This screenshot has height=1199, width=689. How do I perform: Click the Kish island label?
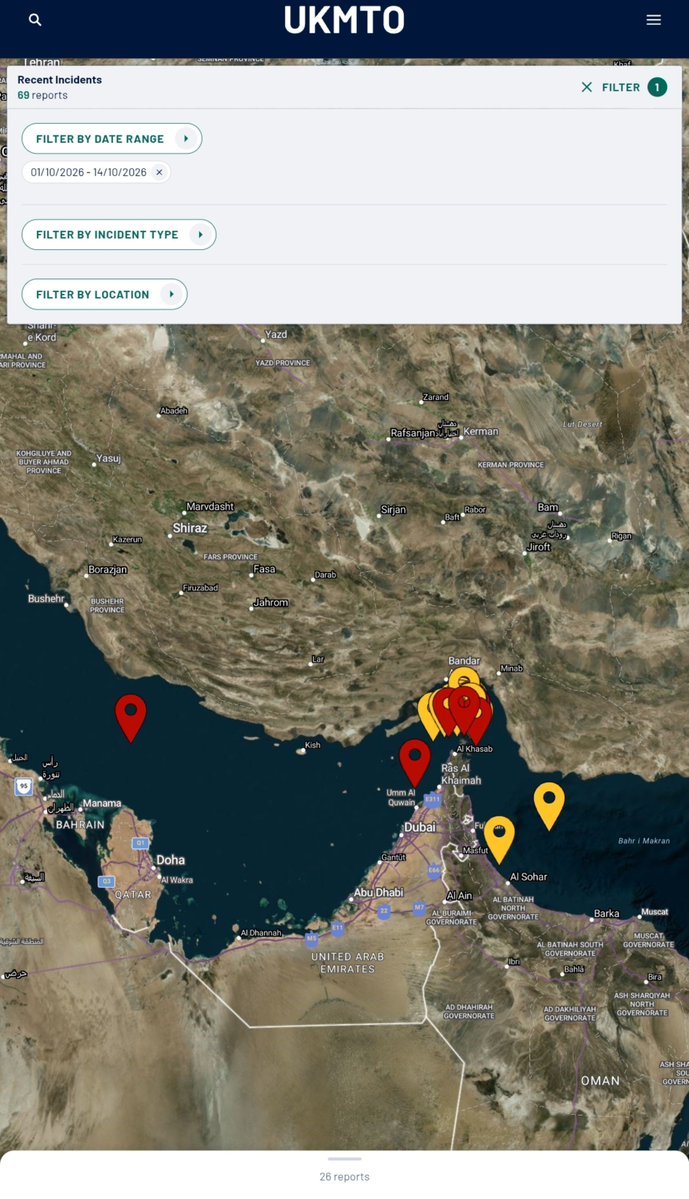pyautogui.click(x=313, y=745)
